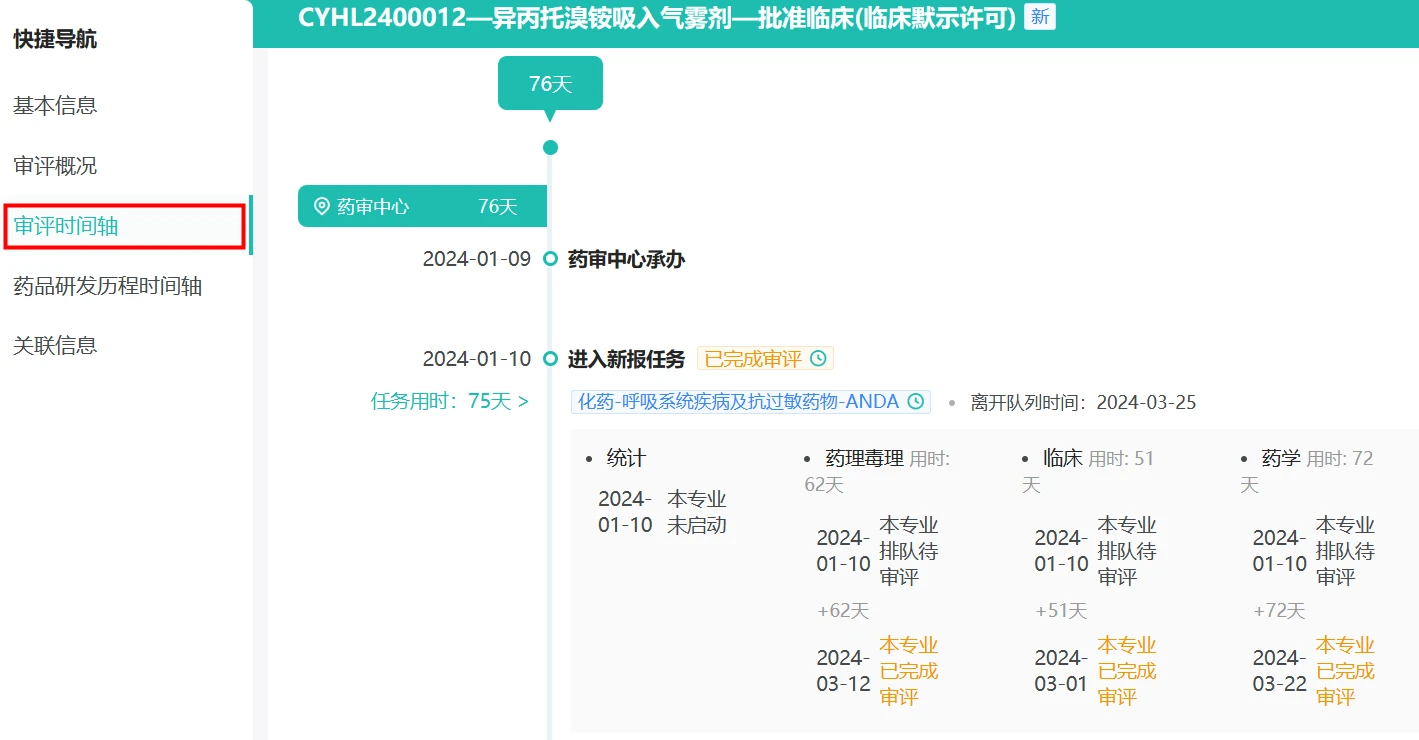Select timeline node for 2024-01-10 进入新报任务
The width and height of the screenshot is (1419, 740).
pos(550,358)
